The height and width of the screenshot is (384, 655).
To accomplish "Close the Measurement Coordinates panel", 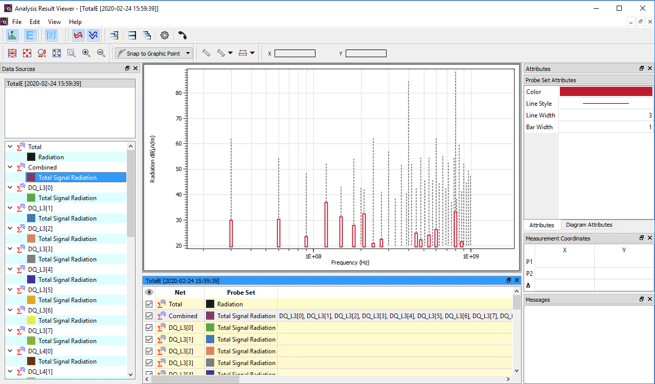I will point(650,238).
